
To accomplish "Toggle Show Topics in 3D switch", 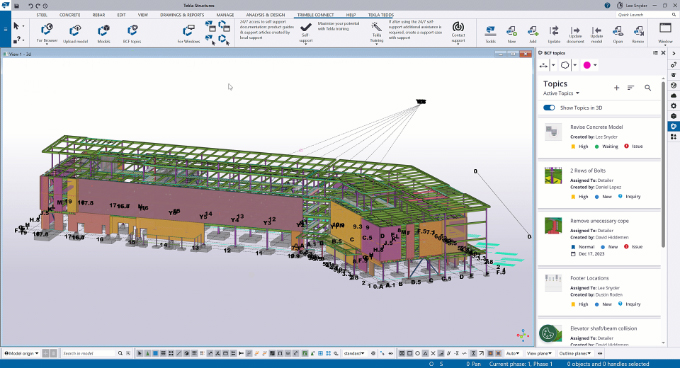I will click(x=549, y=107).
